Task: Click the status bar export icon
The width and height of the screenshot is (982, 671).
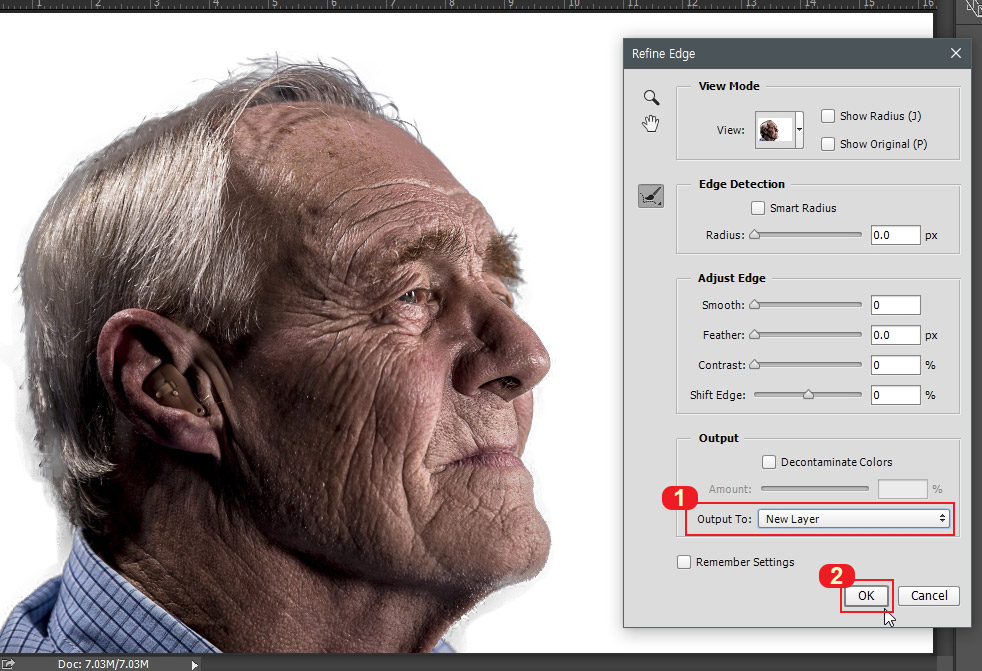Action: (x=8, y=663)
